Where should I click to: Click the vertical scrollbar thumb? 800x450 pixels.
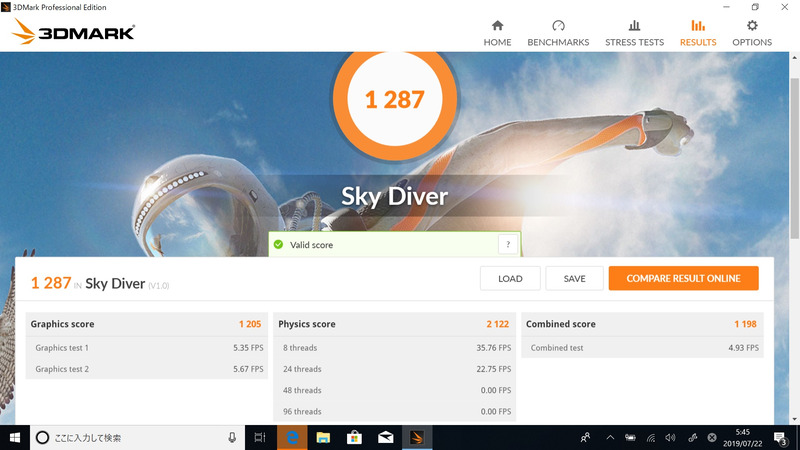(794, 158)
